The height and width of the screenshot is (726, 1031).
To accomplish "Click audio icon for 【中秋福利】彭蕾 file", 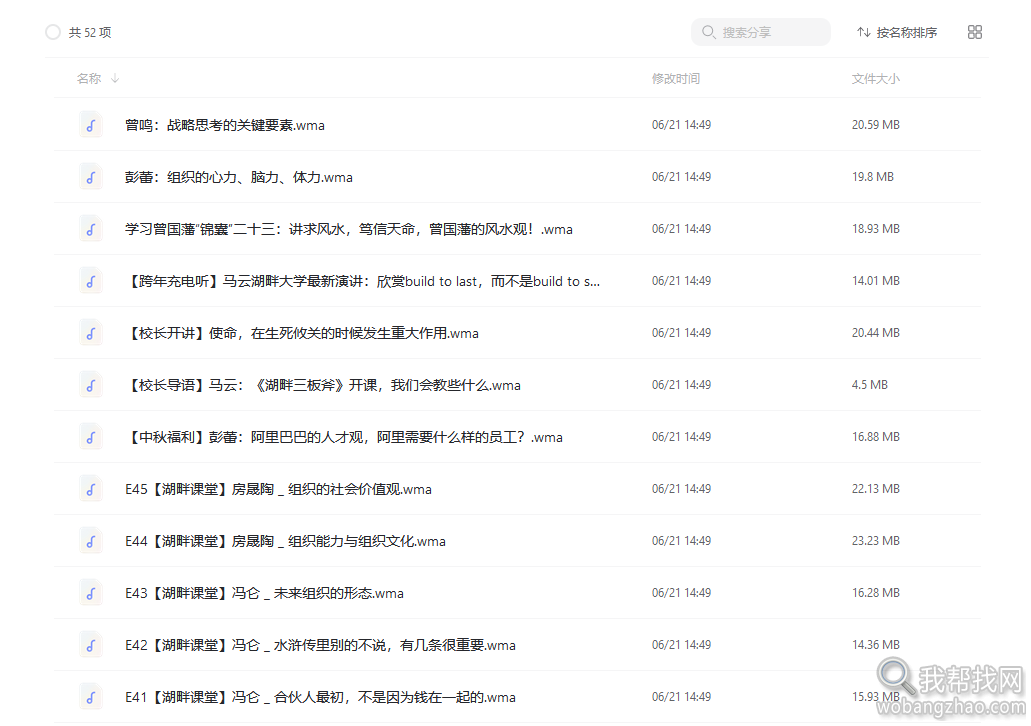I will pyautogui.click(x=91, y=437).
